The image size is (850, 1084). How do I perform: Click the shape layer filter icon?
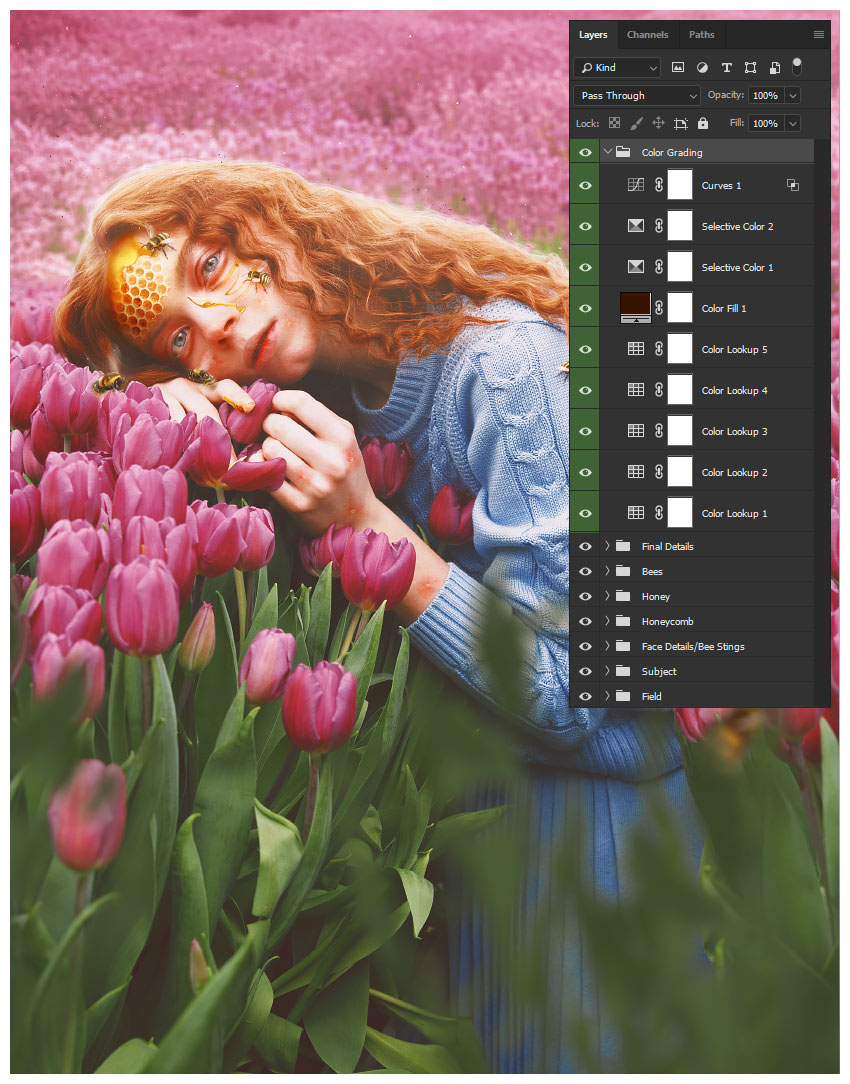click(x=750, y=67)
